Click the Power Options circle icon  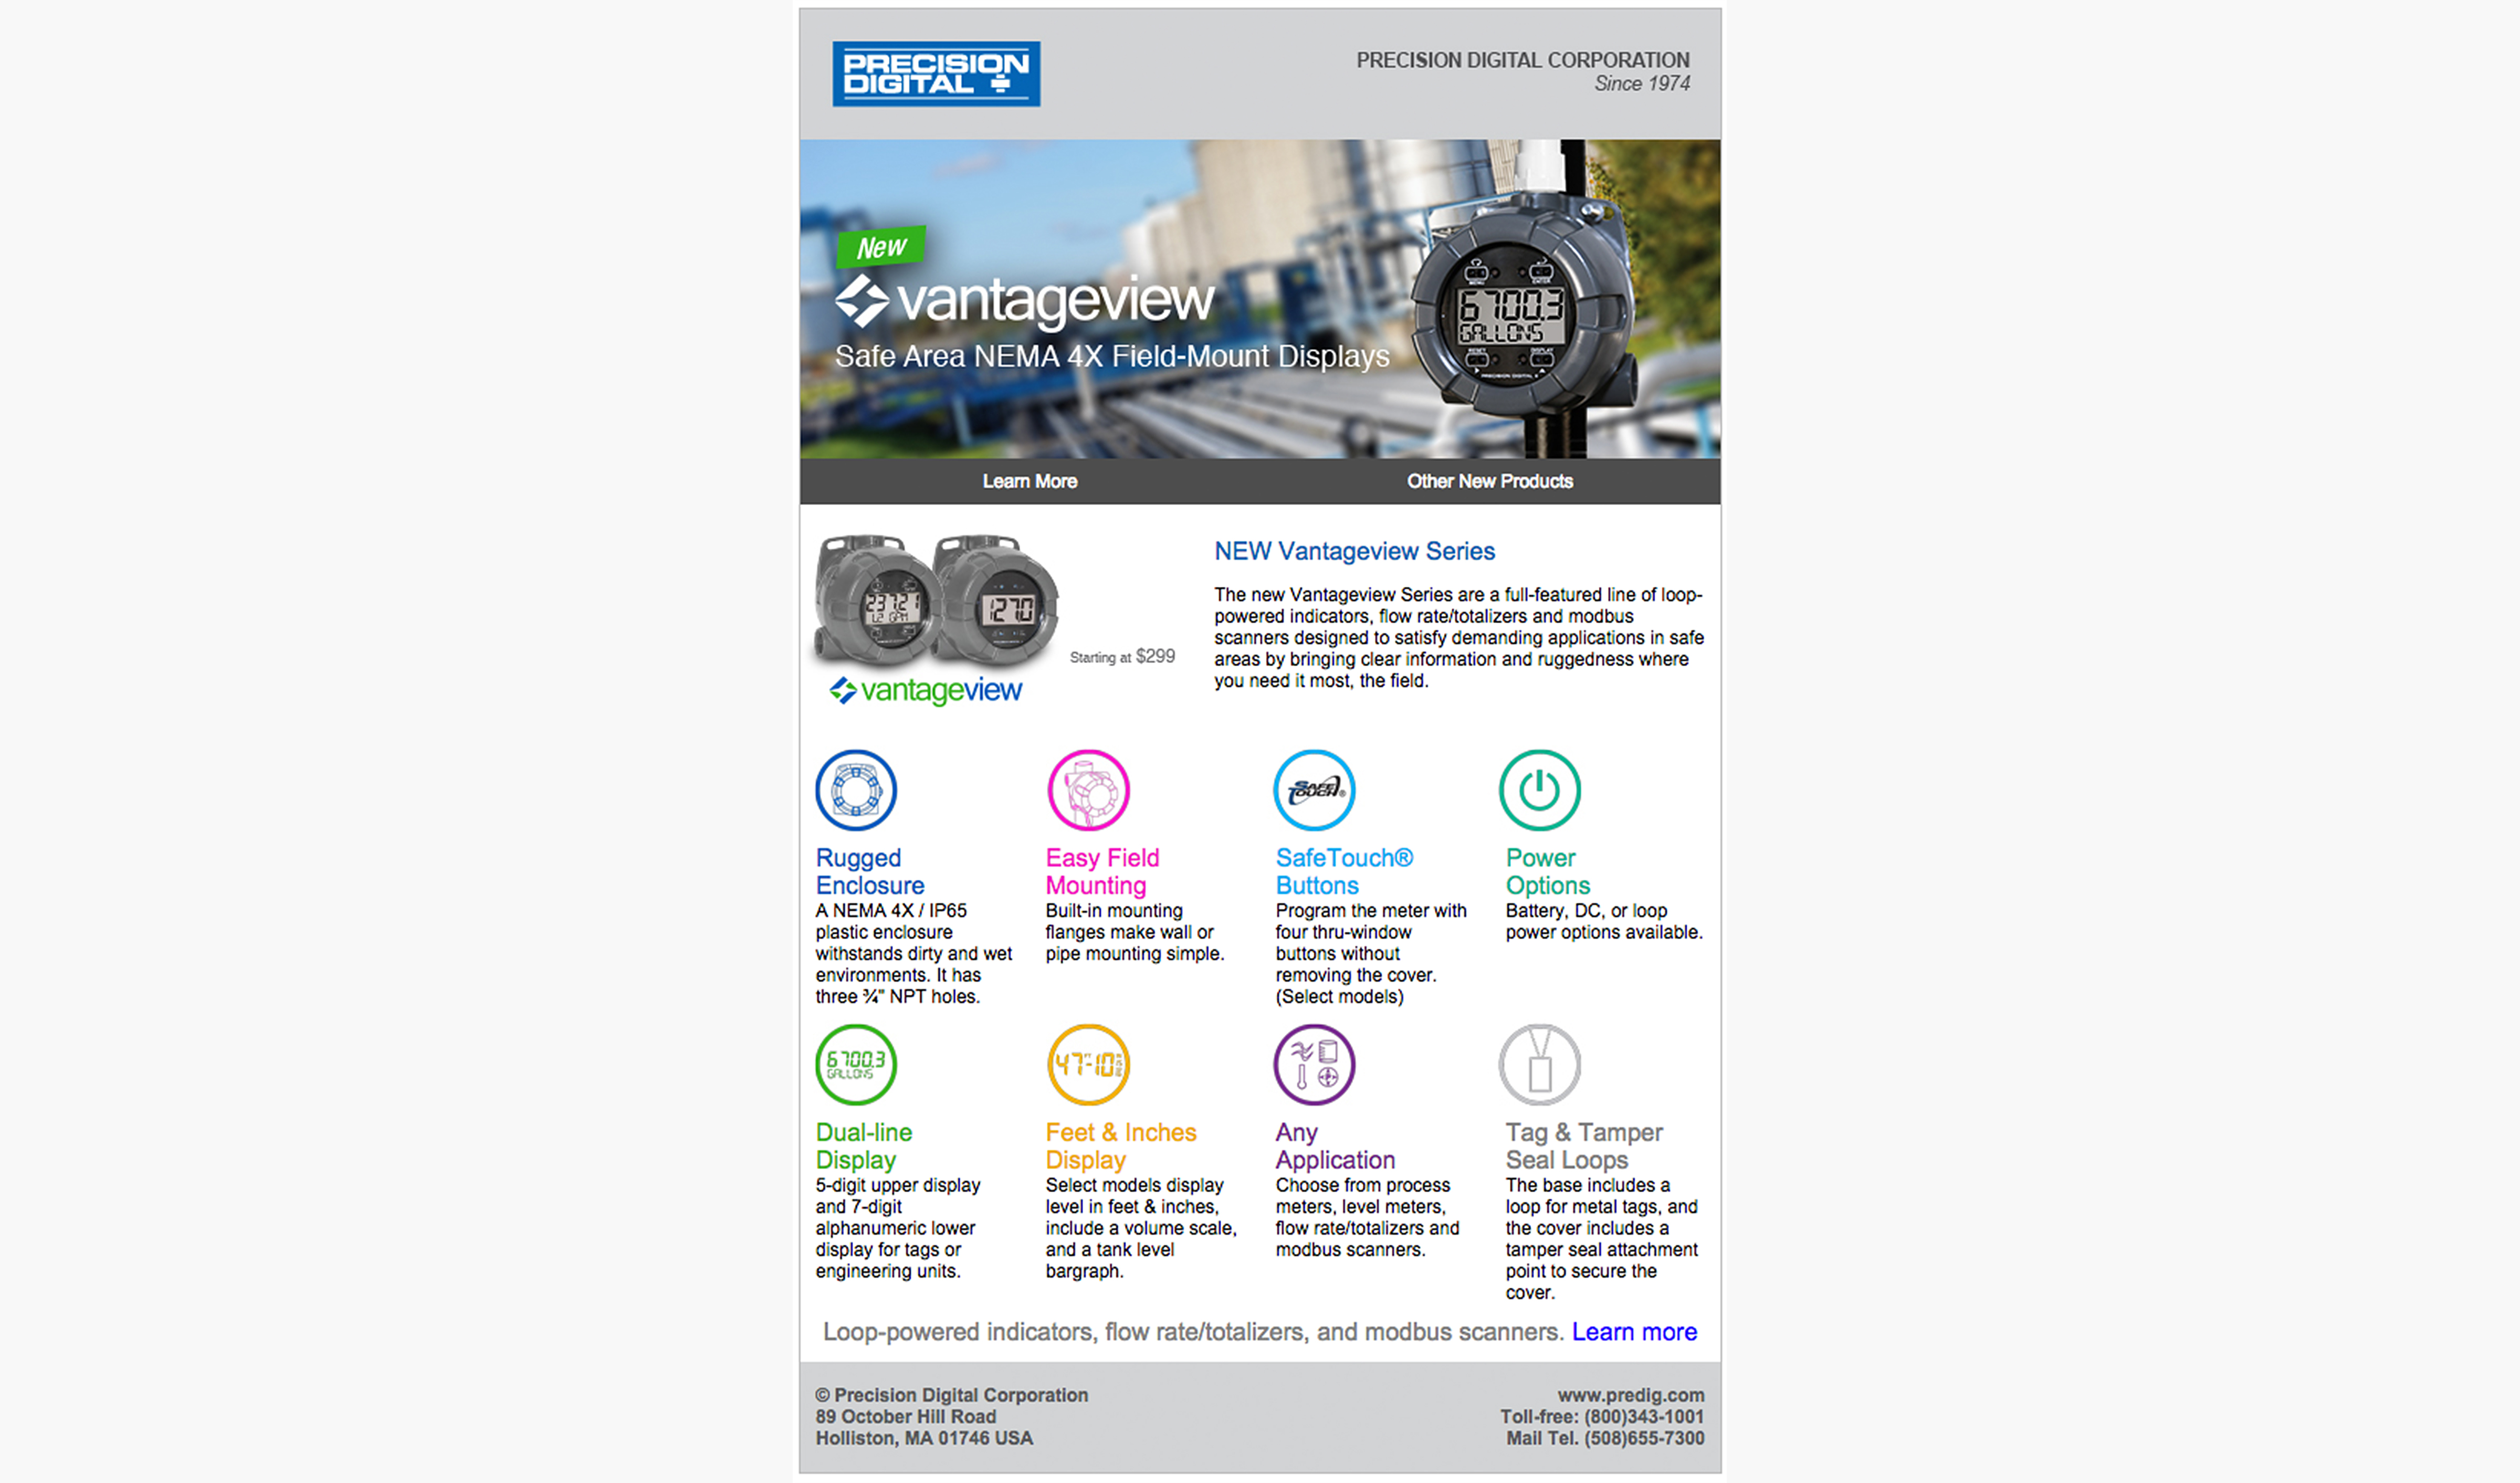pyautogui.click(x=1539, y=790)
